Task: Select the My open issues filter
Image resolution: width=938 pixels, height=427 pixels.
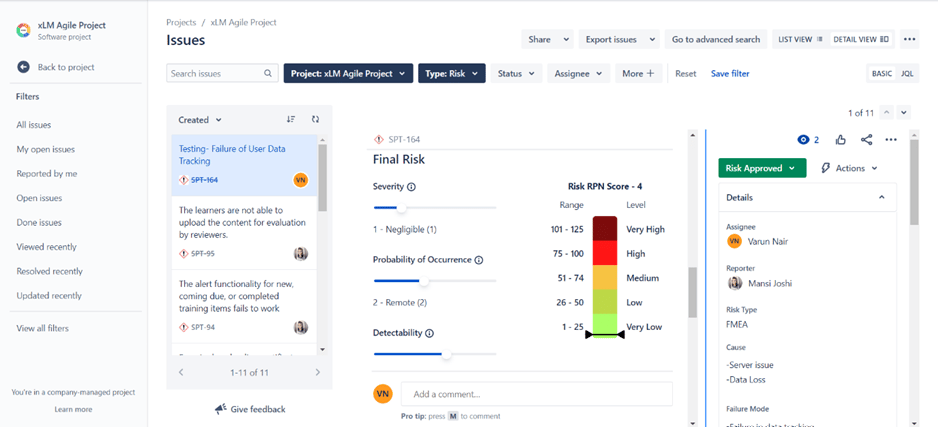Action: (45, 150)
